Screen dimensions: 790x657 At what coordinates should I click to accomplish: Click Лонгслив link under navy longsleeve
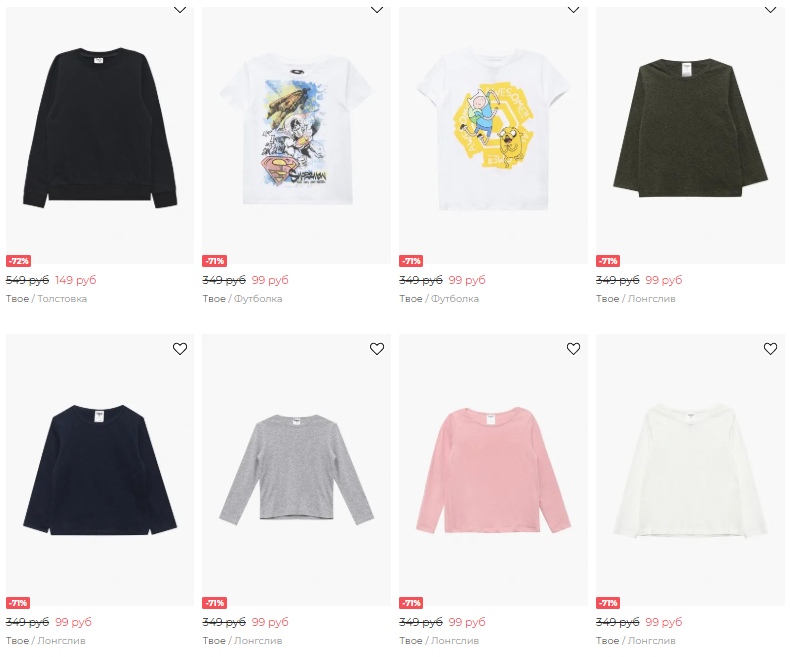click(61, 641)
